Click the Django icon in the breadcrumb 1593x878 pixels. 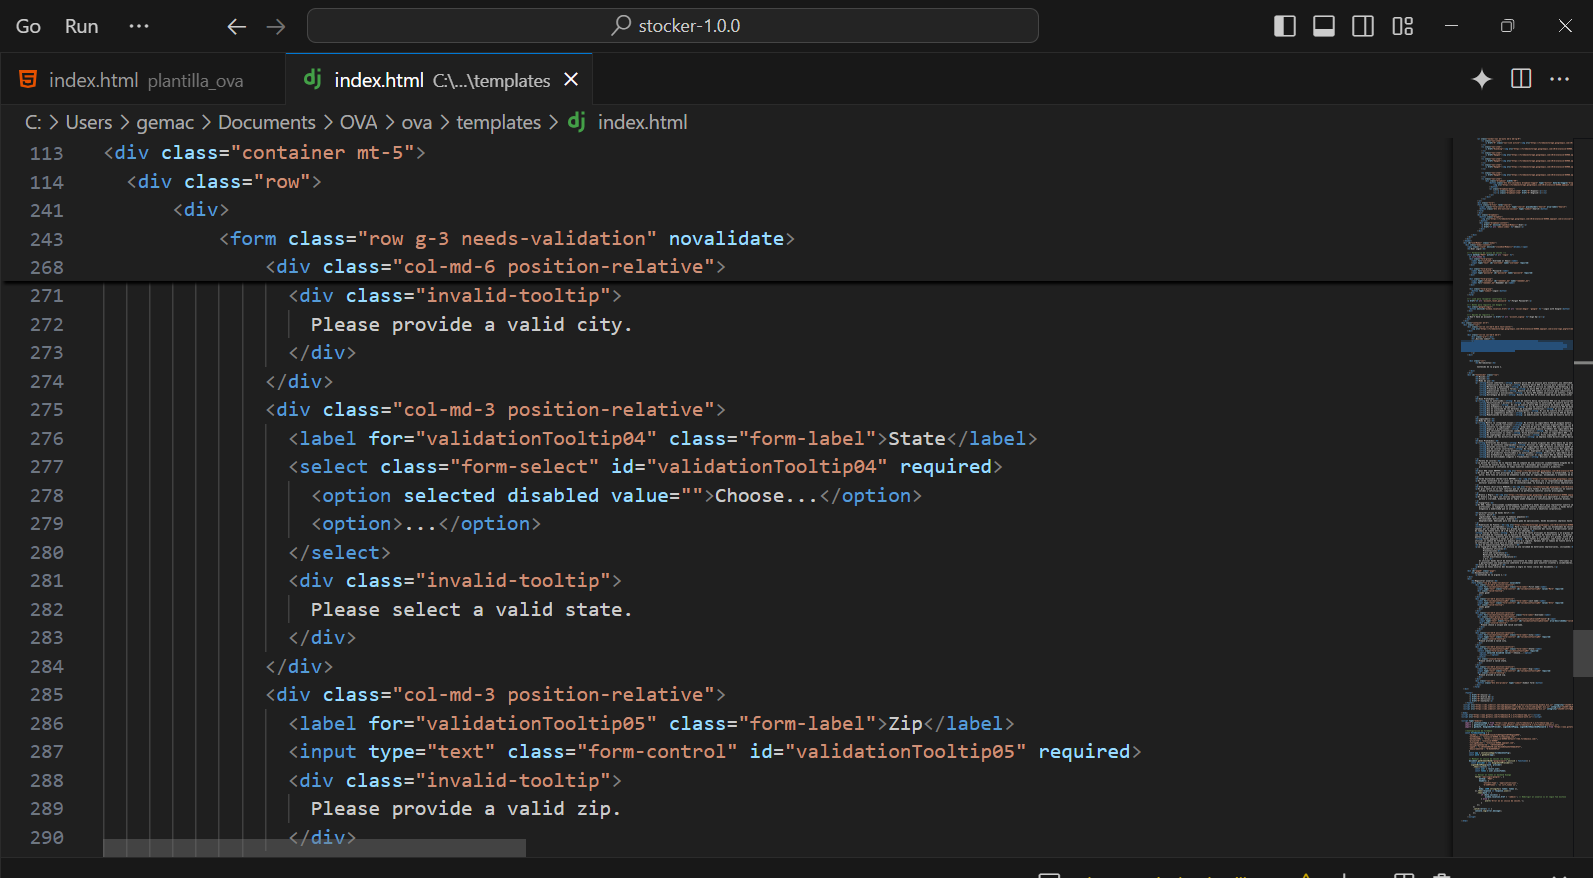(x=577, y=121)
